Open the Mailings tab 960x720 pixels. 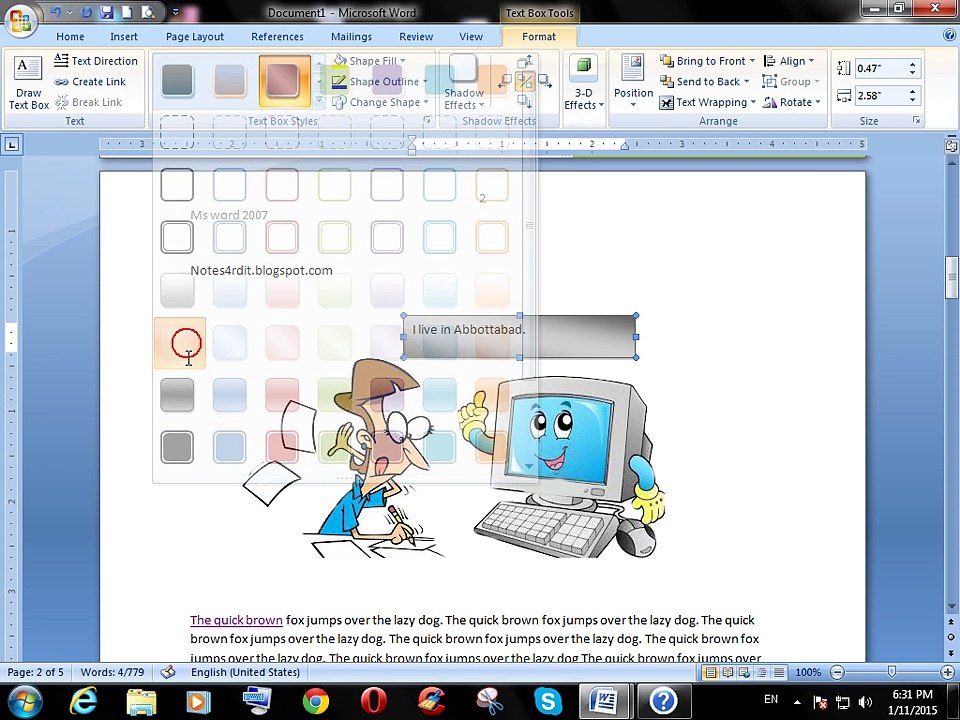point(351,37)
